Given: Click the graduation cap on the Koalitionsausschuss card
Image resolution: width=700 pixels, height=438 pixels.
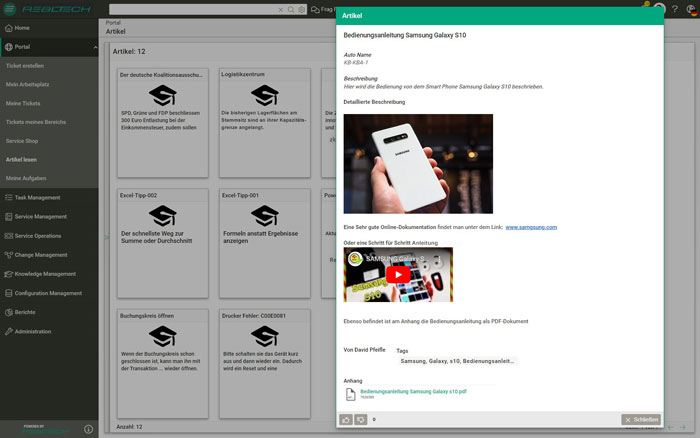Looking at the screenshot, I should (163, 95).
